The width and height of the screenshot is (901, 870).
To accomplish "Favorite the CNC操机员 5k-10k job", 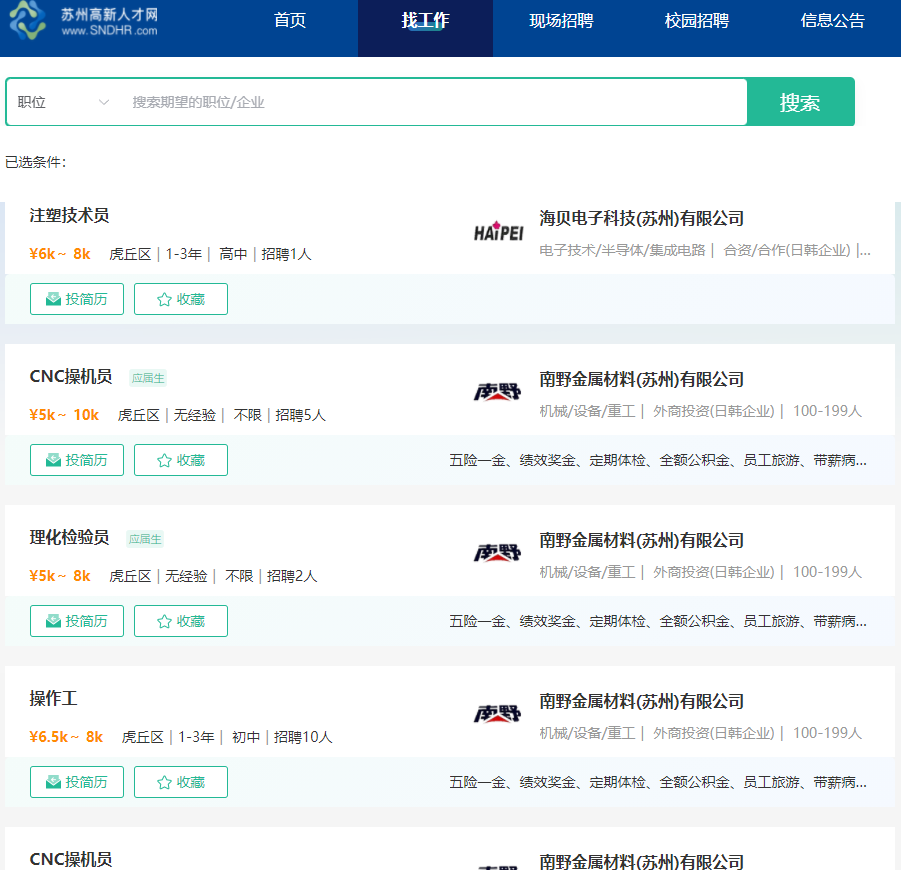I will coord(181,460).
